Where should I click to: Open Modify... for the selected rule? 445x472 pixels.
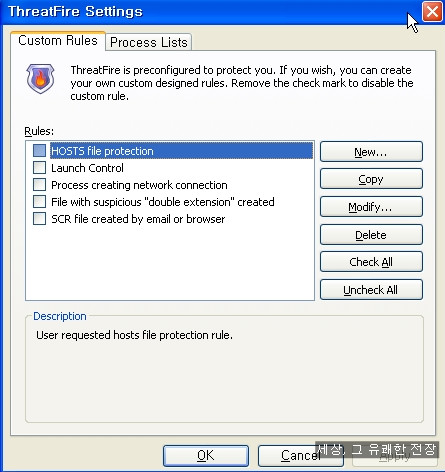pos(371,207)
